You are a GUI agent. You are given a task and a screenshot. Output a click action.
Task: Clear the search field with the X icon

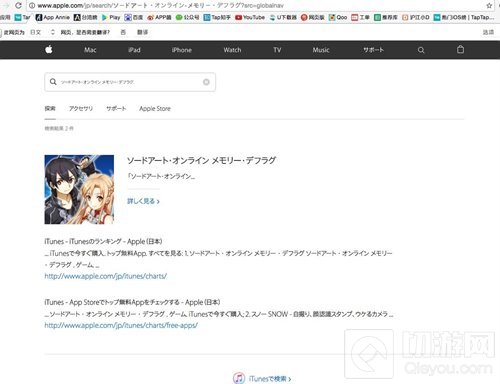pyautogui.click(x=206, y=82)
